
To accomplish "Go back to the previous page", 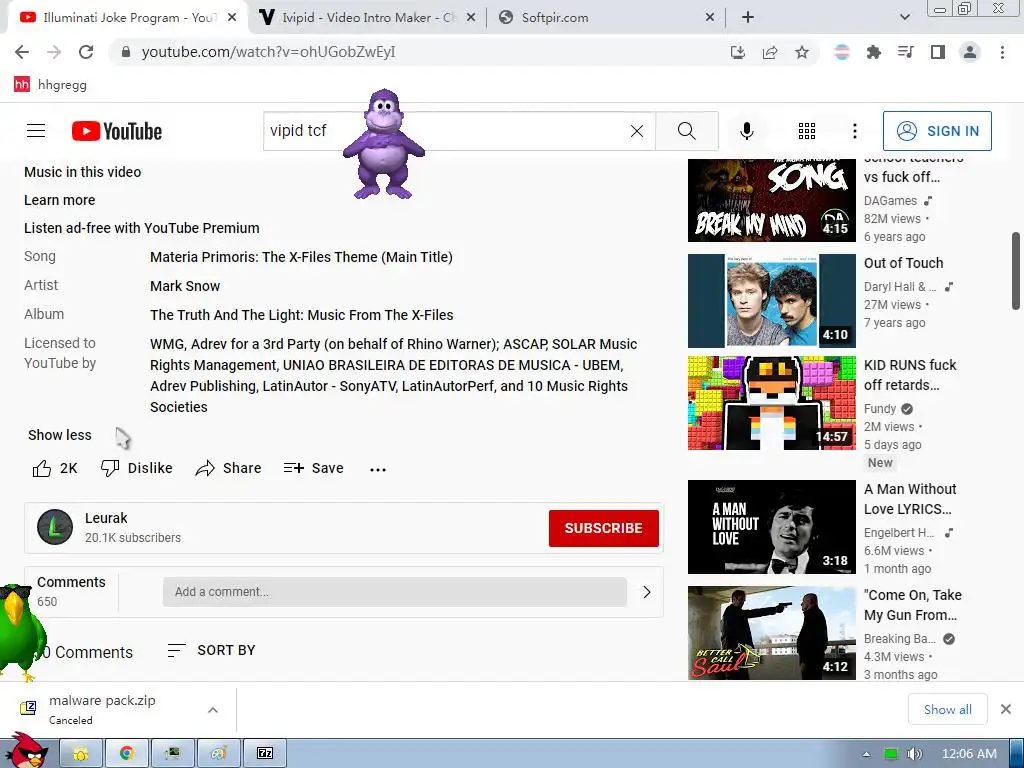I will tap(22, 52).
